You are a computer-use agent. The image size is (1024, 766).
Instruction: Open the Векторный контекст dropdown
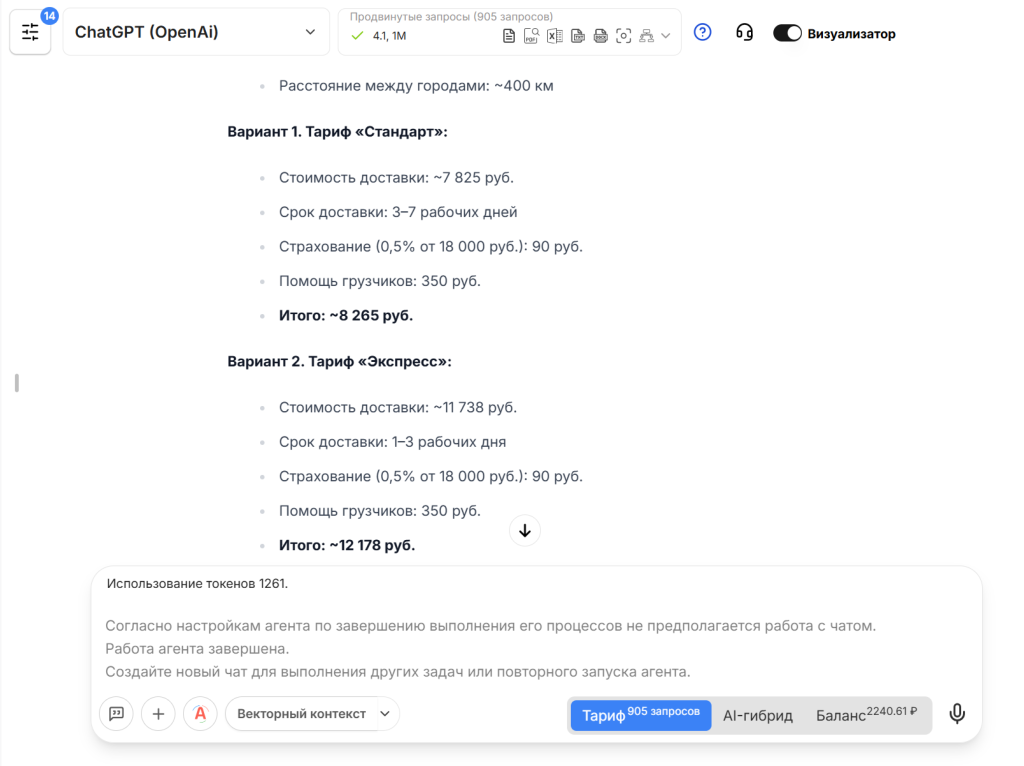(x=312, y=714)
